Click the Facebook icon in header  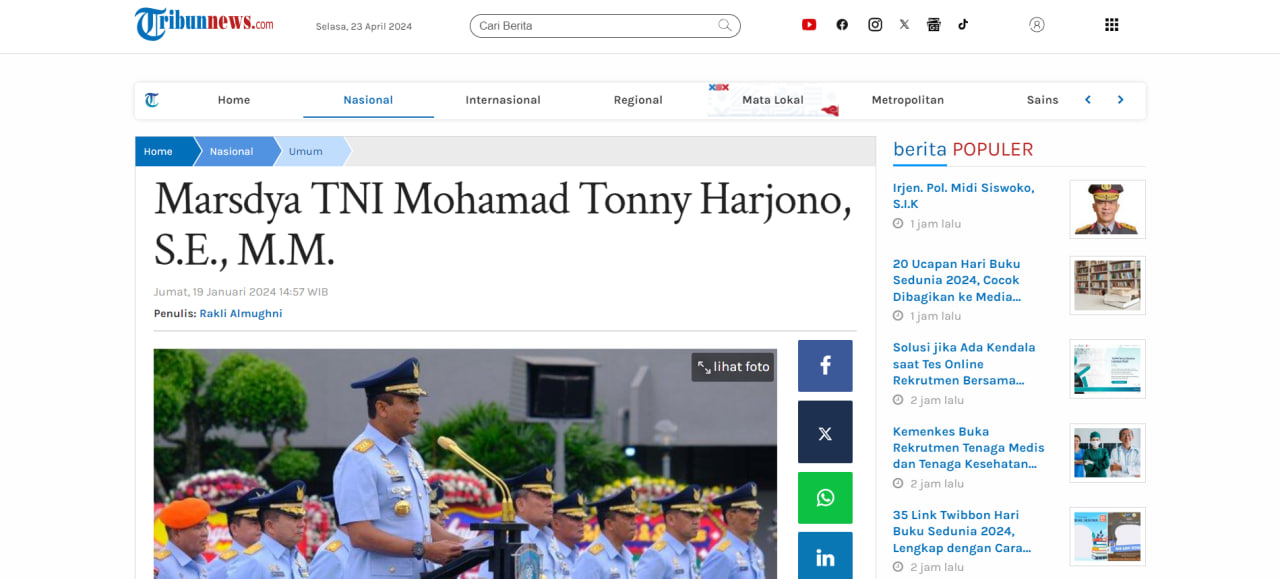(x=842, y=25)
